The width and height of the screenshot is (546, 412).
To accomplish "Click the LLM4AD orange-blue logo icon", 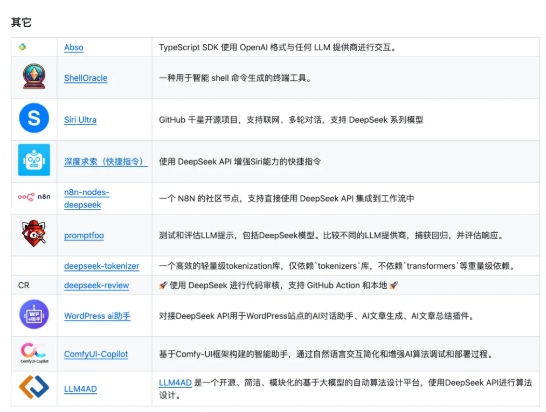I will pos(34,387).
